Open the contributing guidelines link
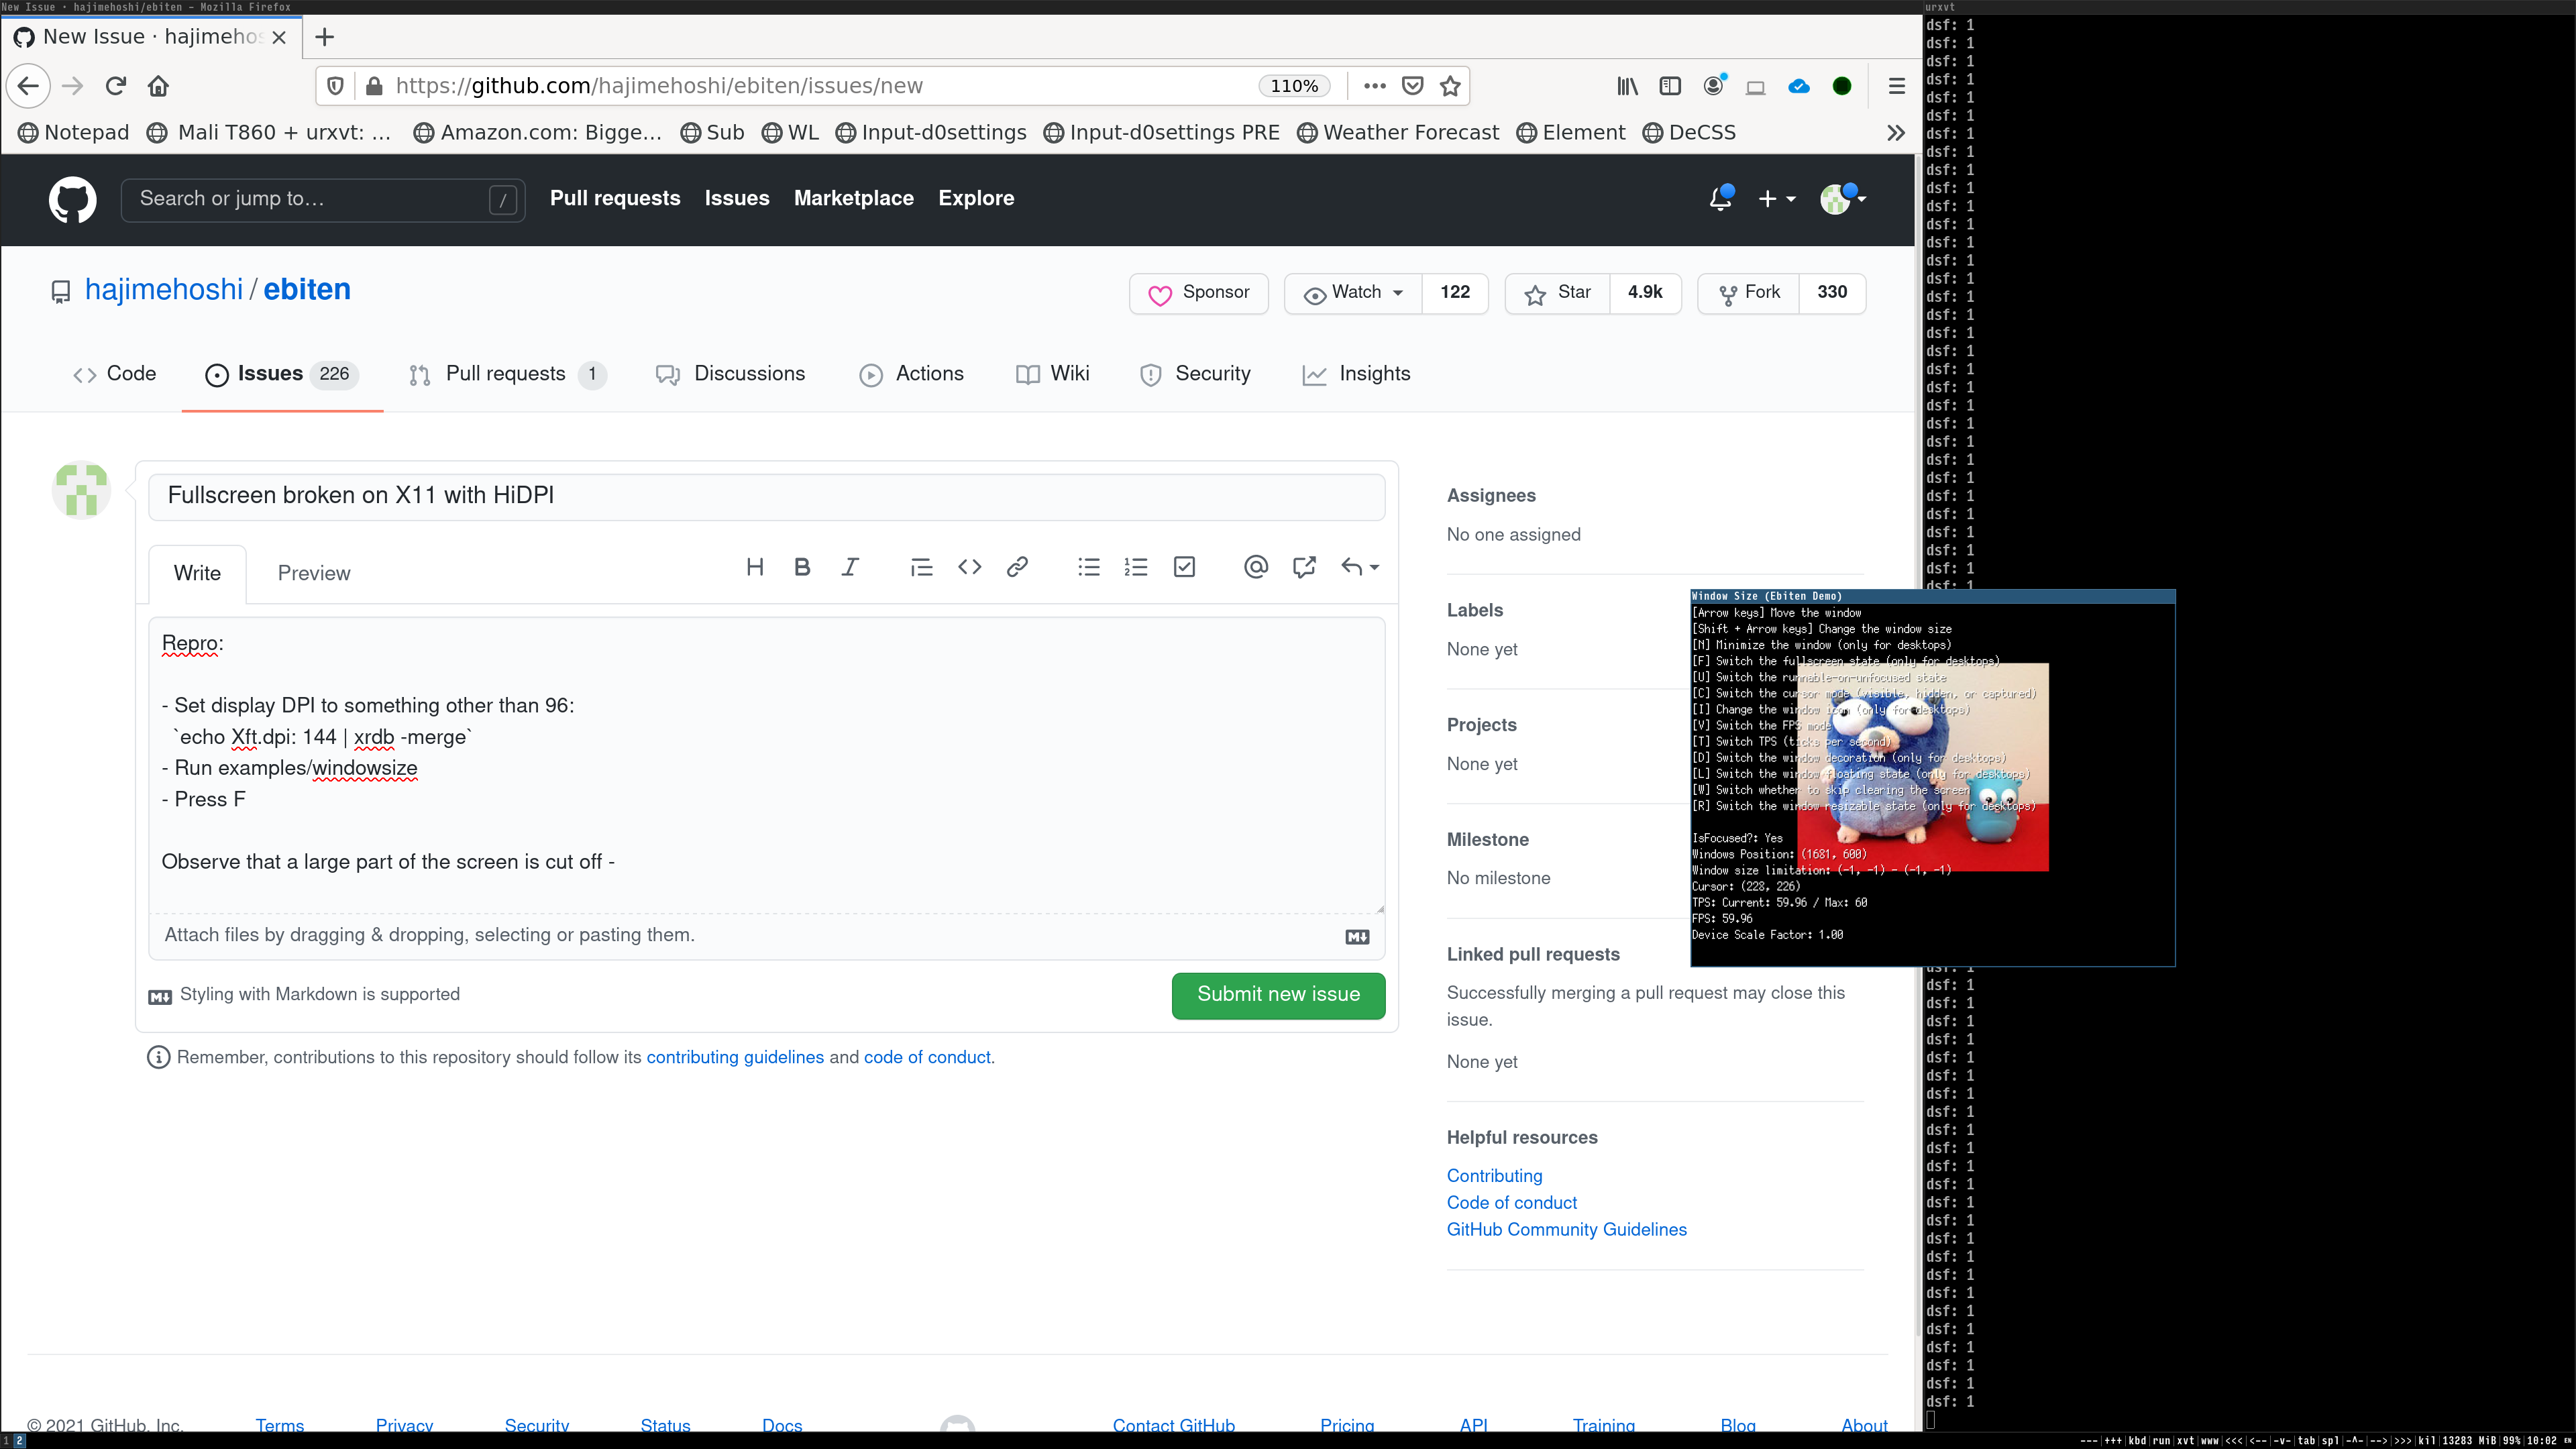This screenshot has height=1449, width=2576. [735, 1057]
